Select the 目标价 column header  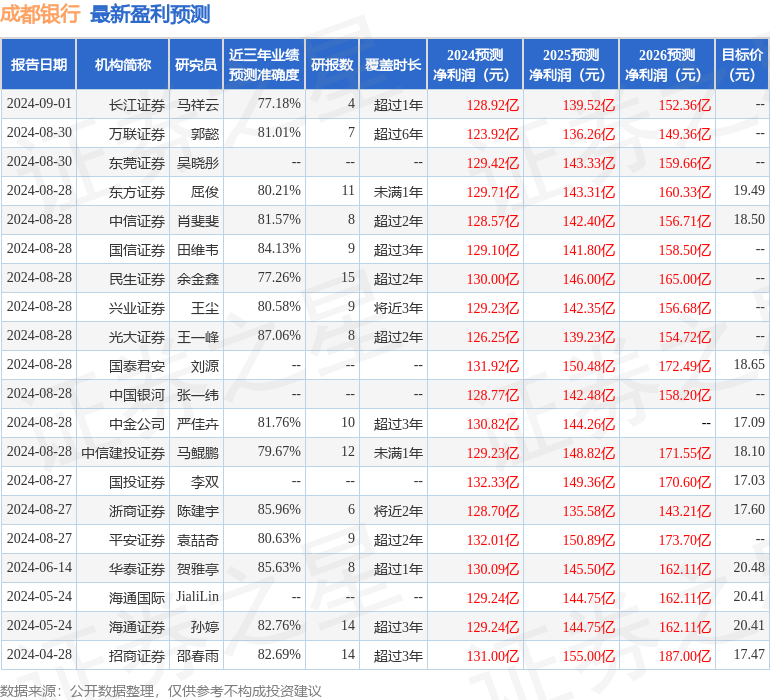coord(742,64)
